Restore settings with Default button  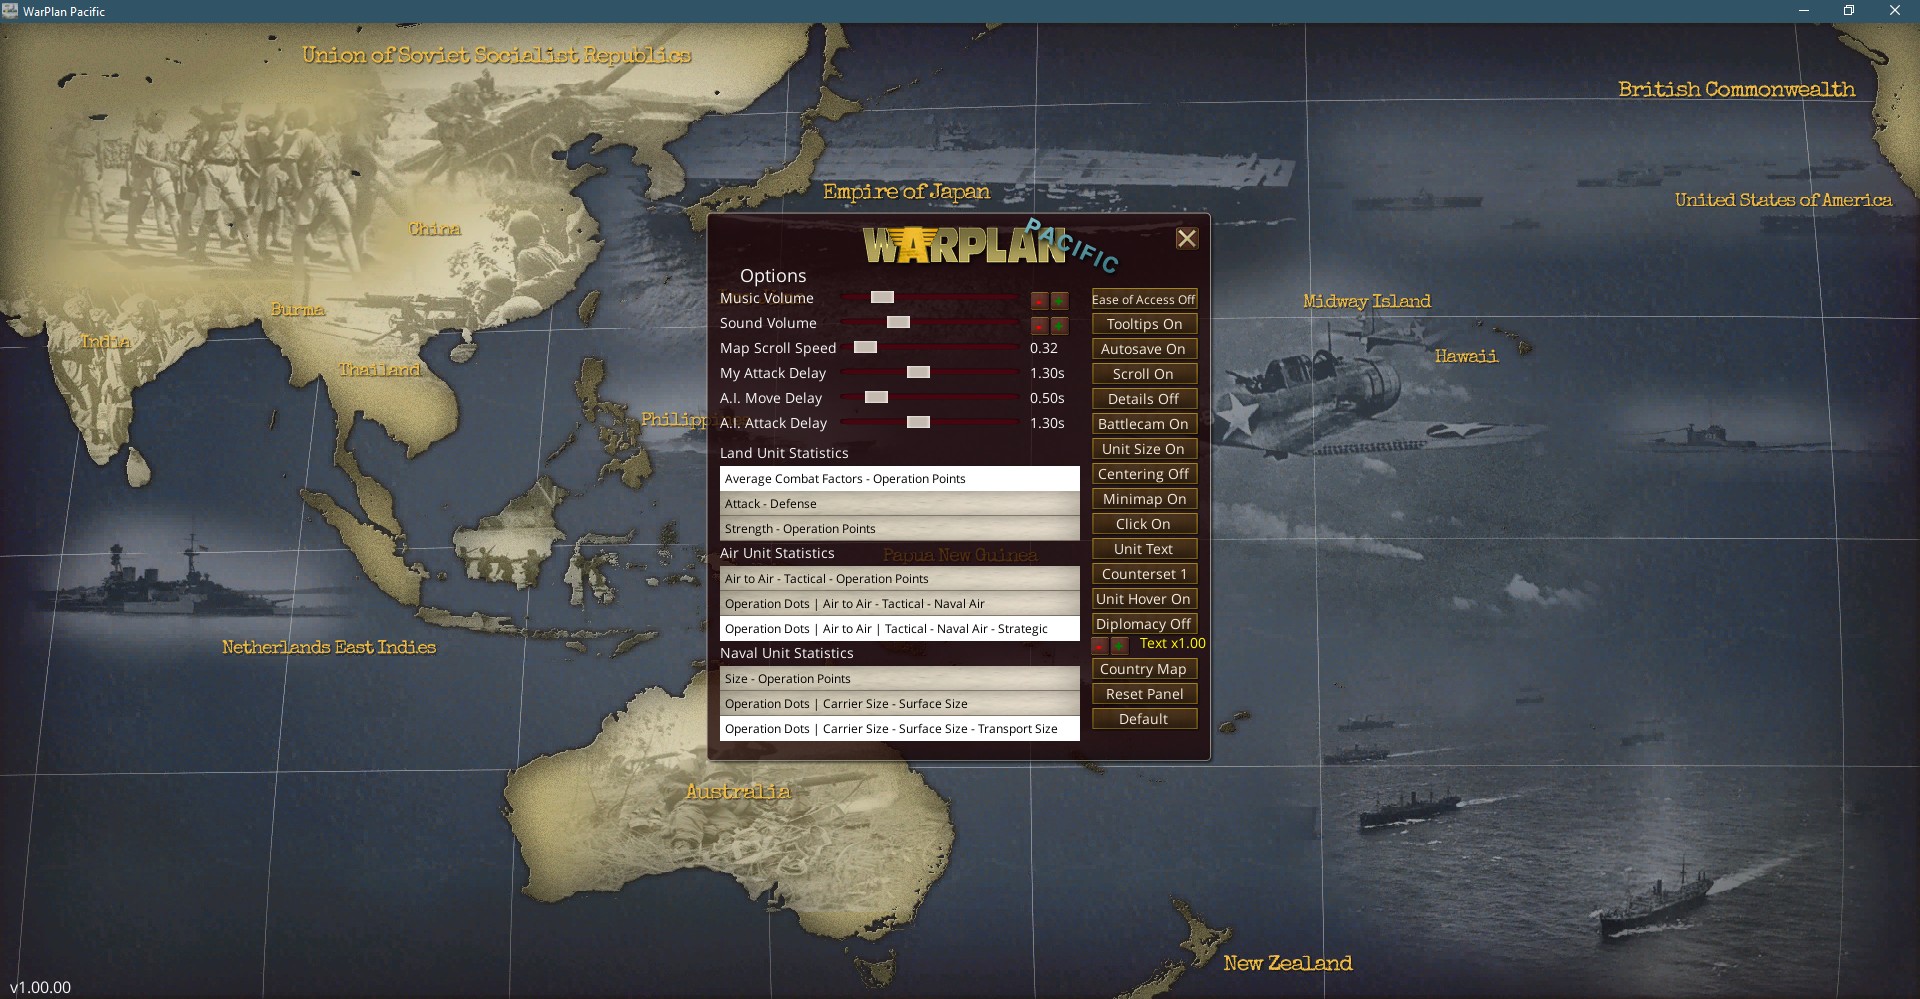1144,719
